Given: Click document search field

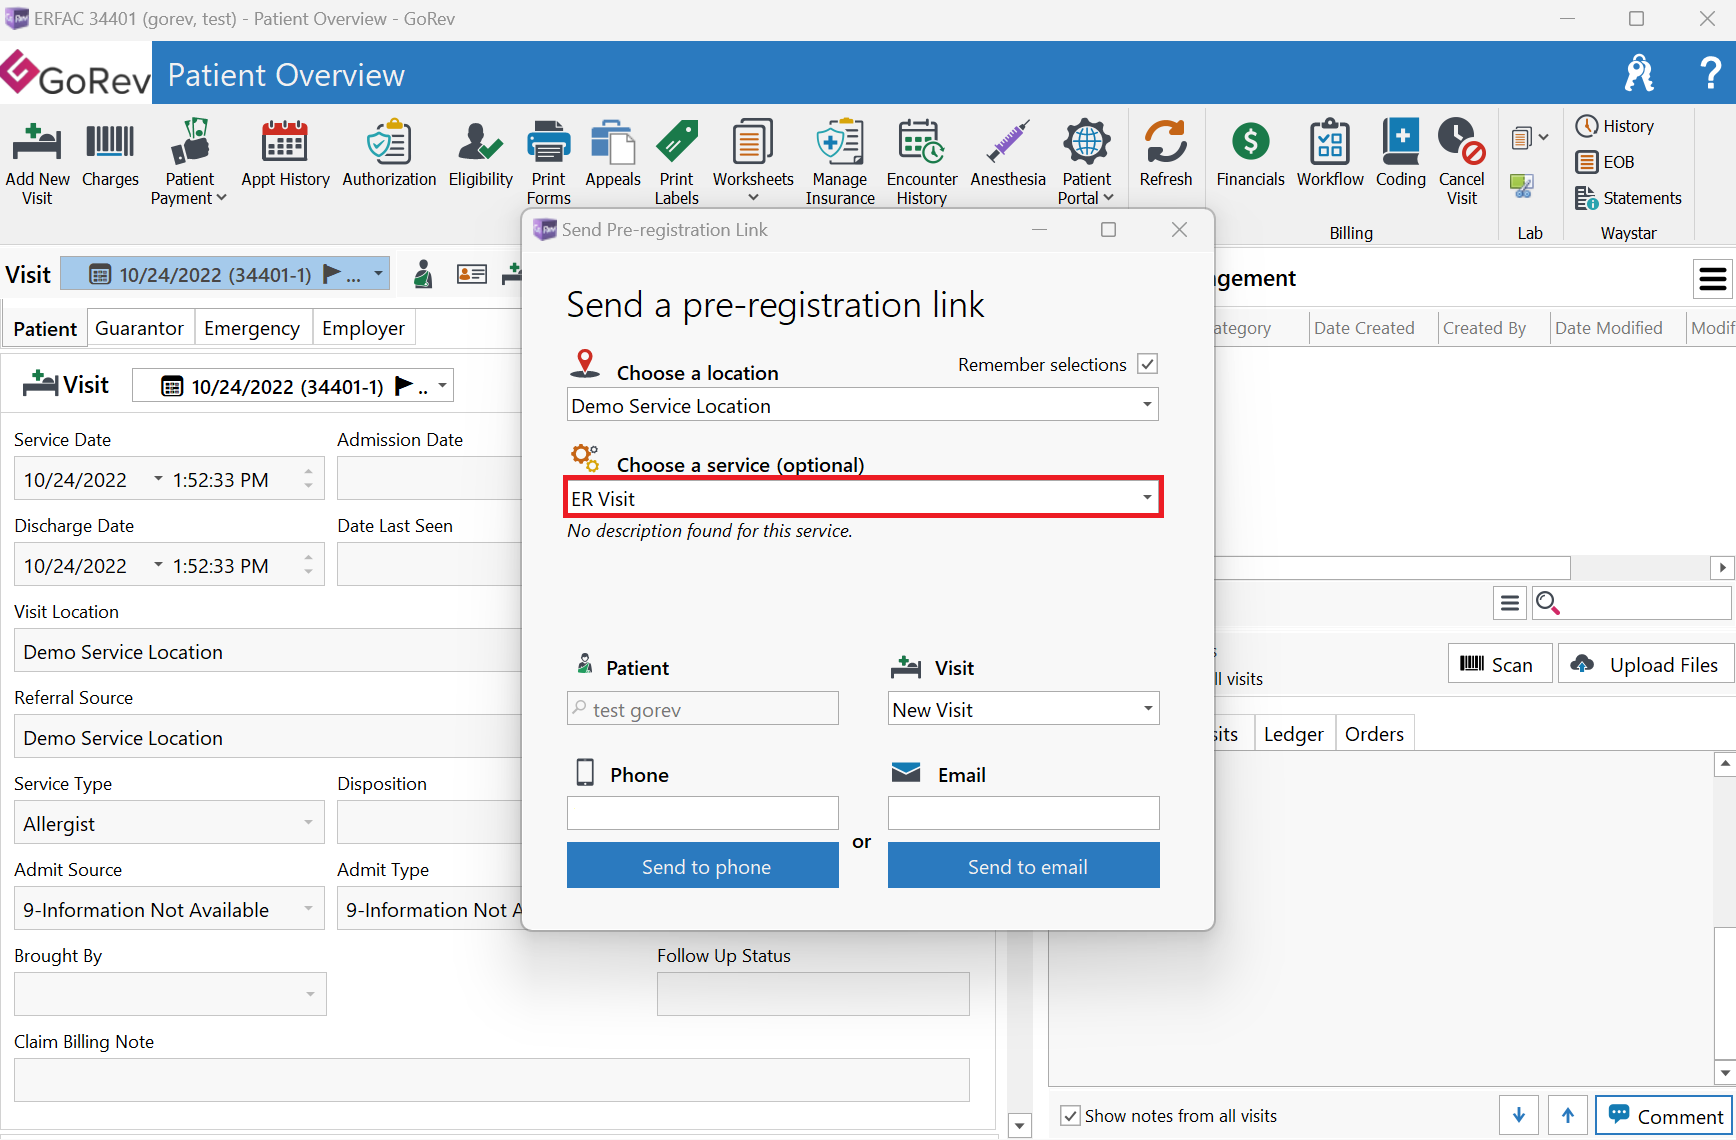Looking at the screenshot, I should pyautogui.click(x=1632, y=603).
